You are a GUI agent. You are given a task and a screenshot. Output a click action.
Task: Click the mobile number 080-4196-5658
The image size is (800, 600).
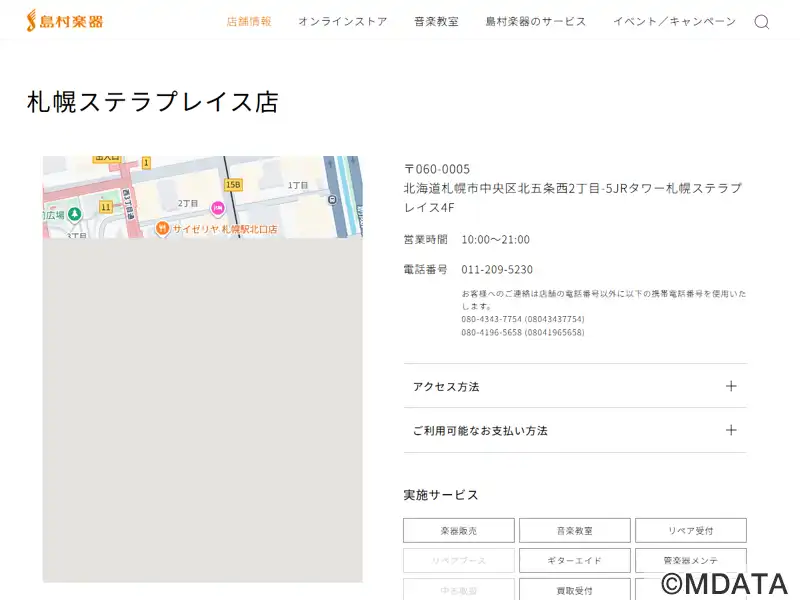click(x=491, y=332)
